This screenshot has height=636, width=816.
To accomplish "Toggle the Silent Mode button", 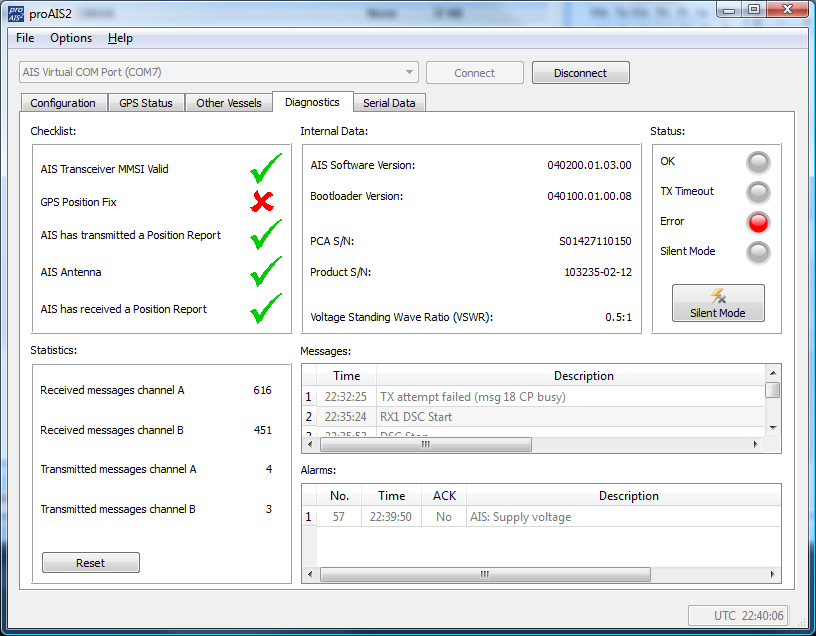I will pos(717,303).
